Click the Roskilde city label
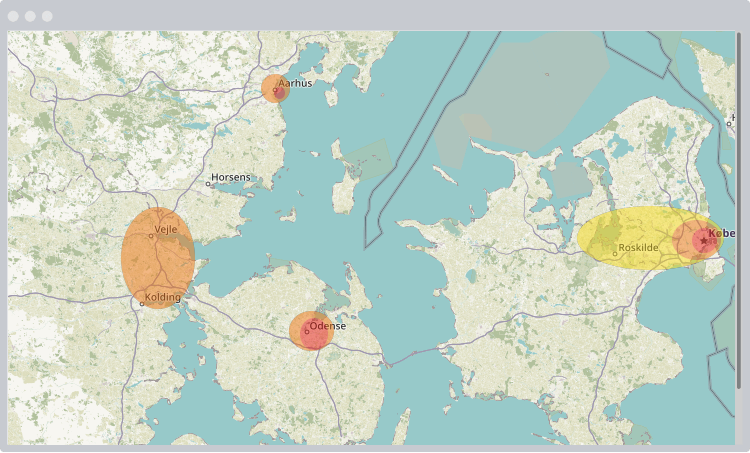Viewport: 750px width, 453px height. pyautogui.click(x=638, y=248)
